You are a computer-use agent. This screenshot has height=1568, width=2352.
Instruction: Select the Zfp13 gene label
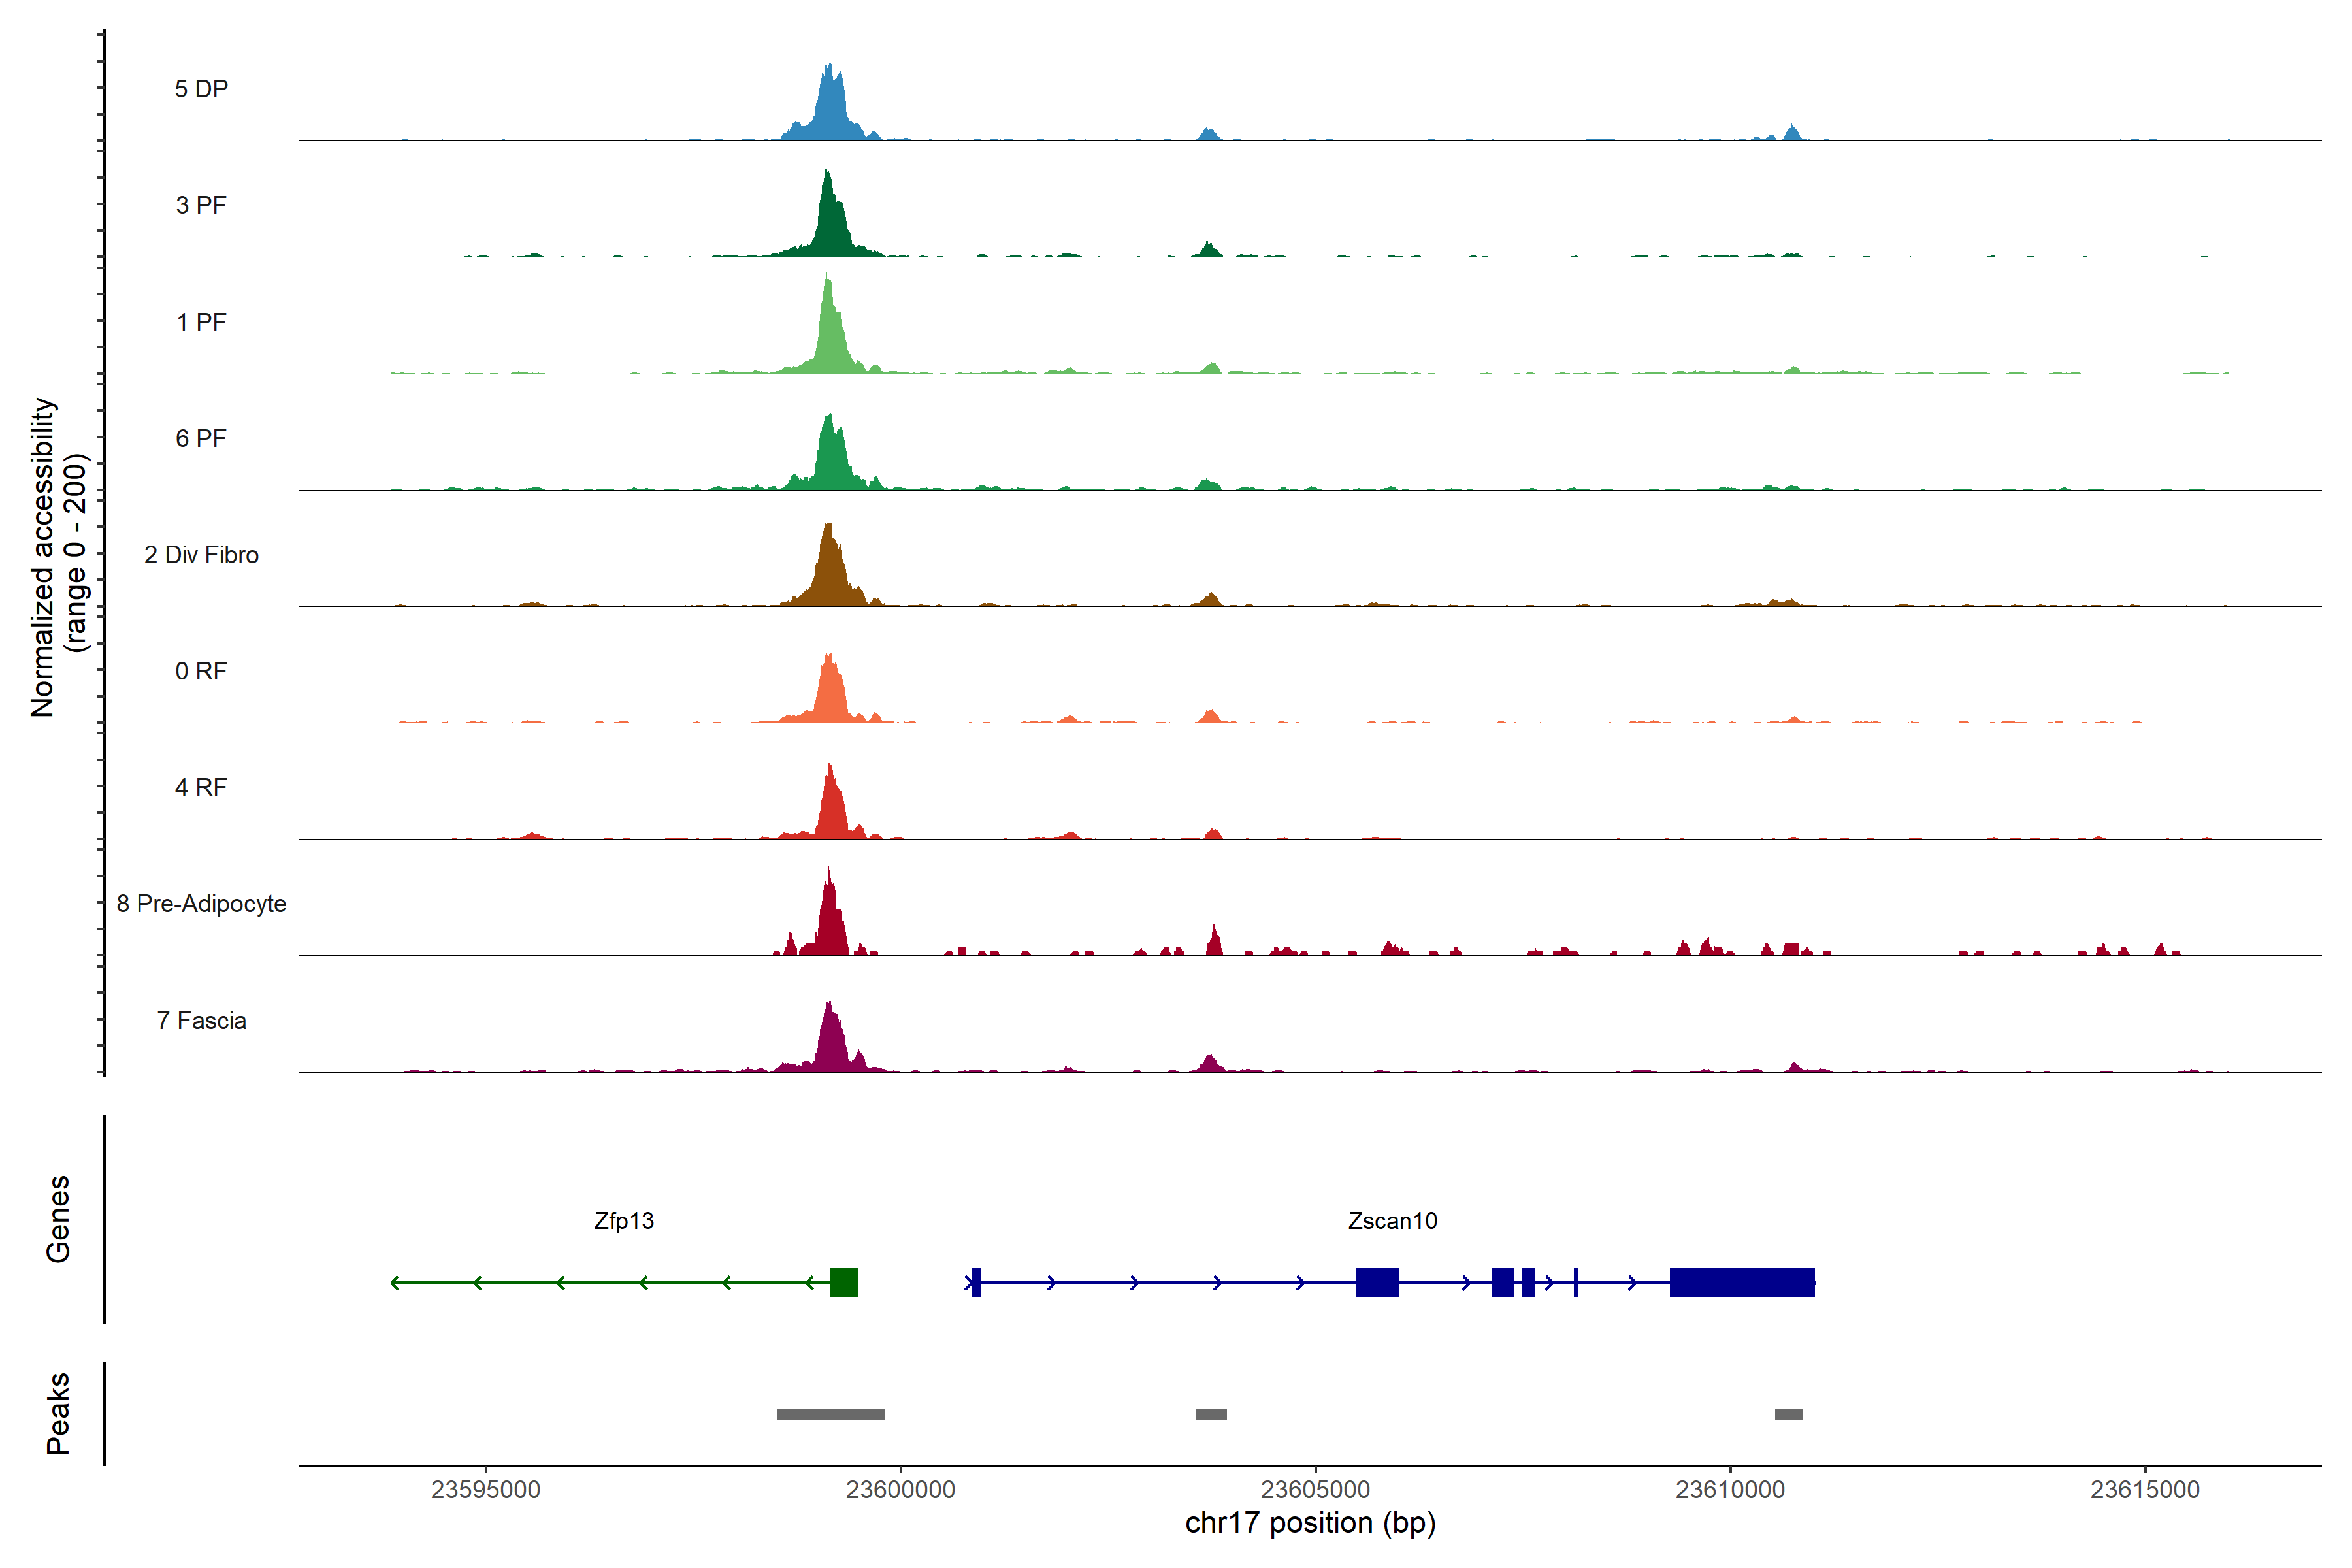623,1221
